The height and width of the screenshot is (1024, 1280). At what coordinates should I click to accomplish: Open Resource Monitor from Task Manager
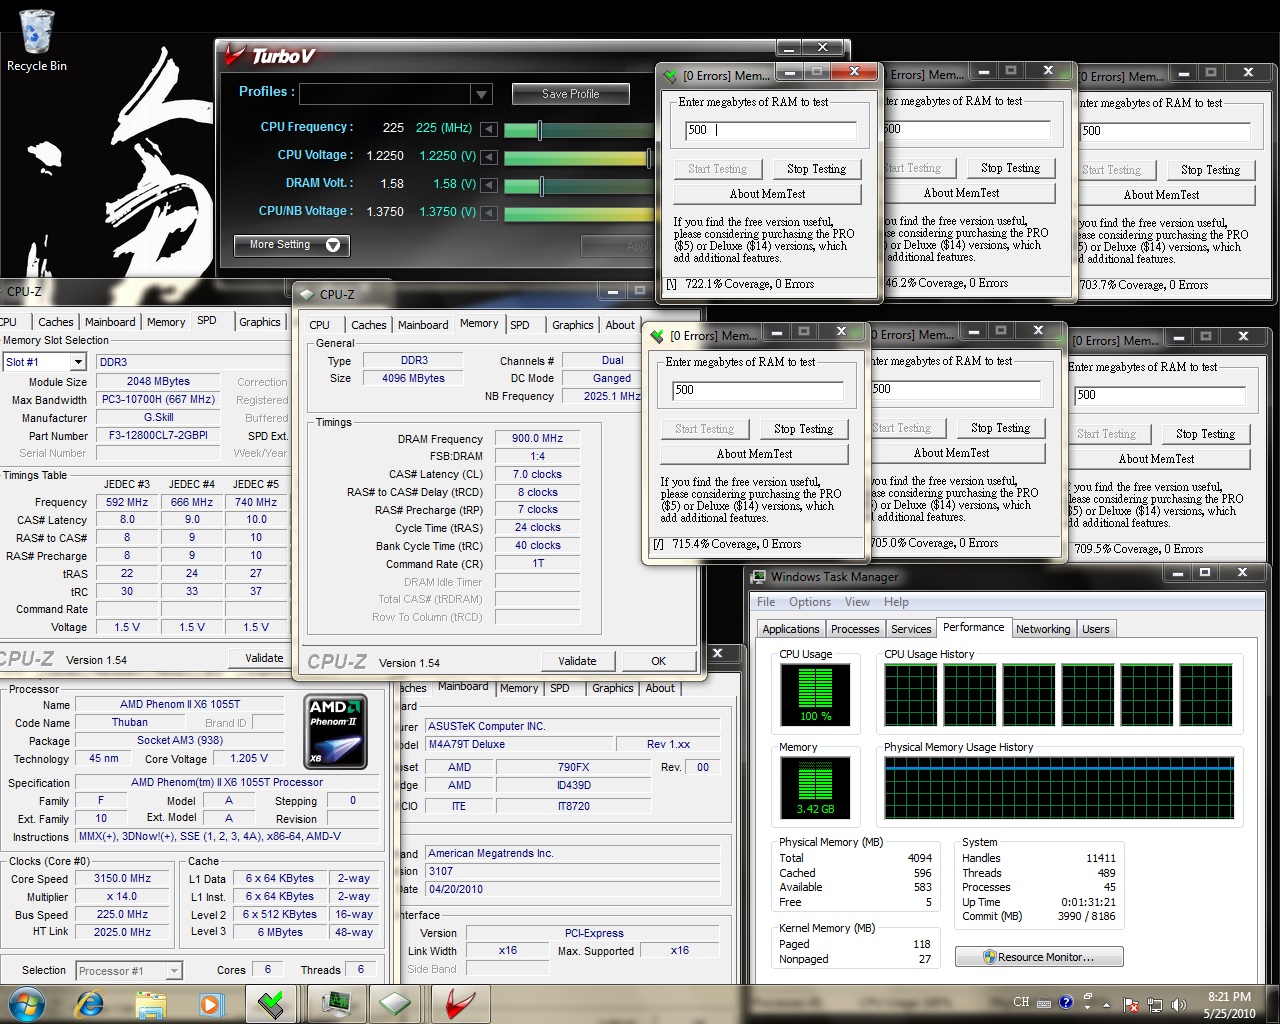click(1039, 957)
